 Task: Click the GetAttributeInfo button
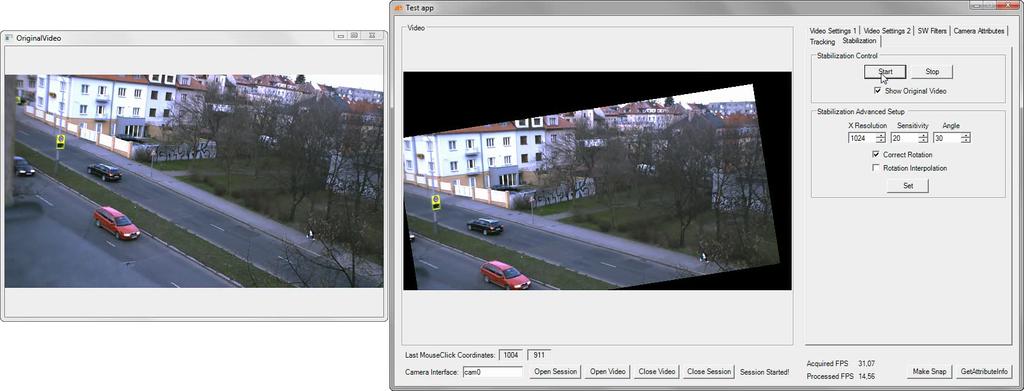tap(985, 371)
